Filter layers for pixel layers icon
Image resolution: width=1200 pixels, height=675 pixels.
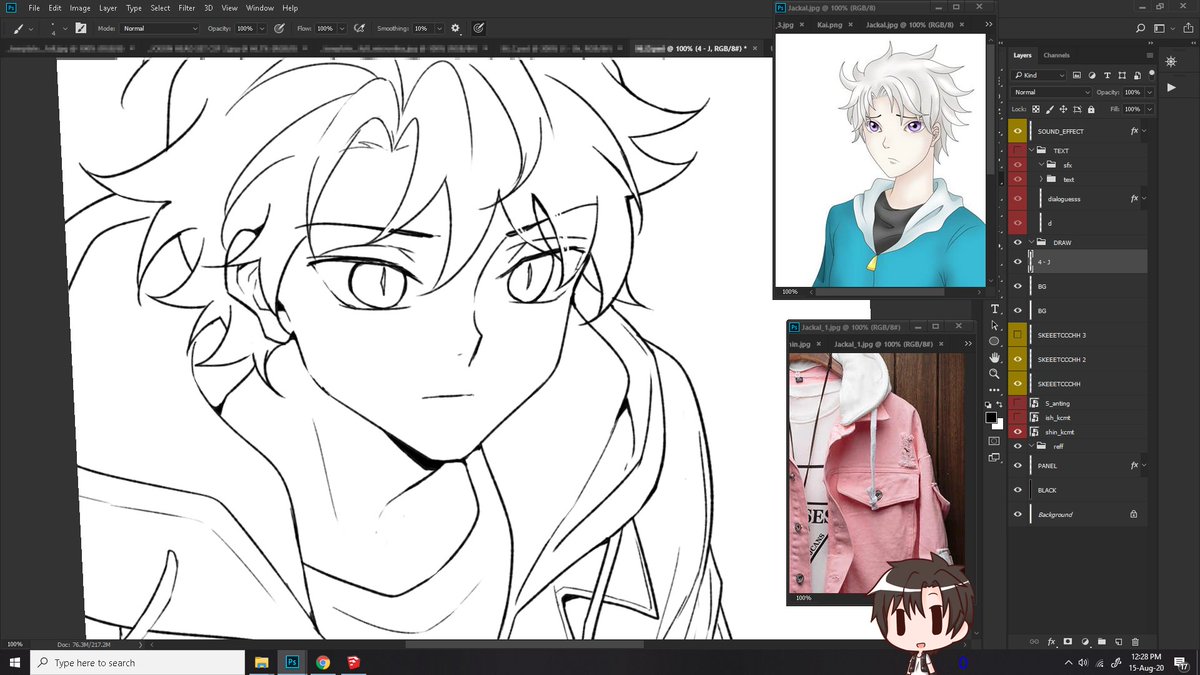[x=1077, y=75]
